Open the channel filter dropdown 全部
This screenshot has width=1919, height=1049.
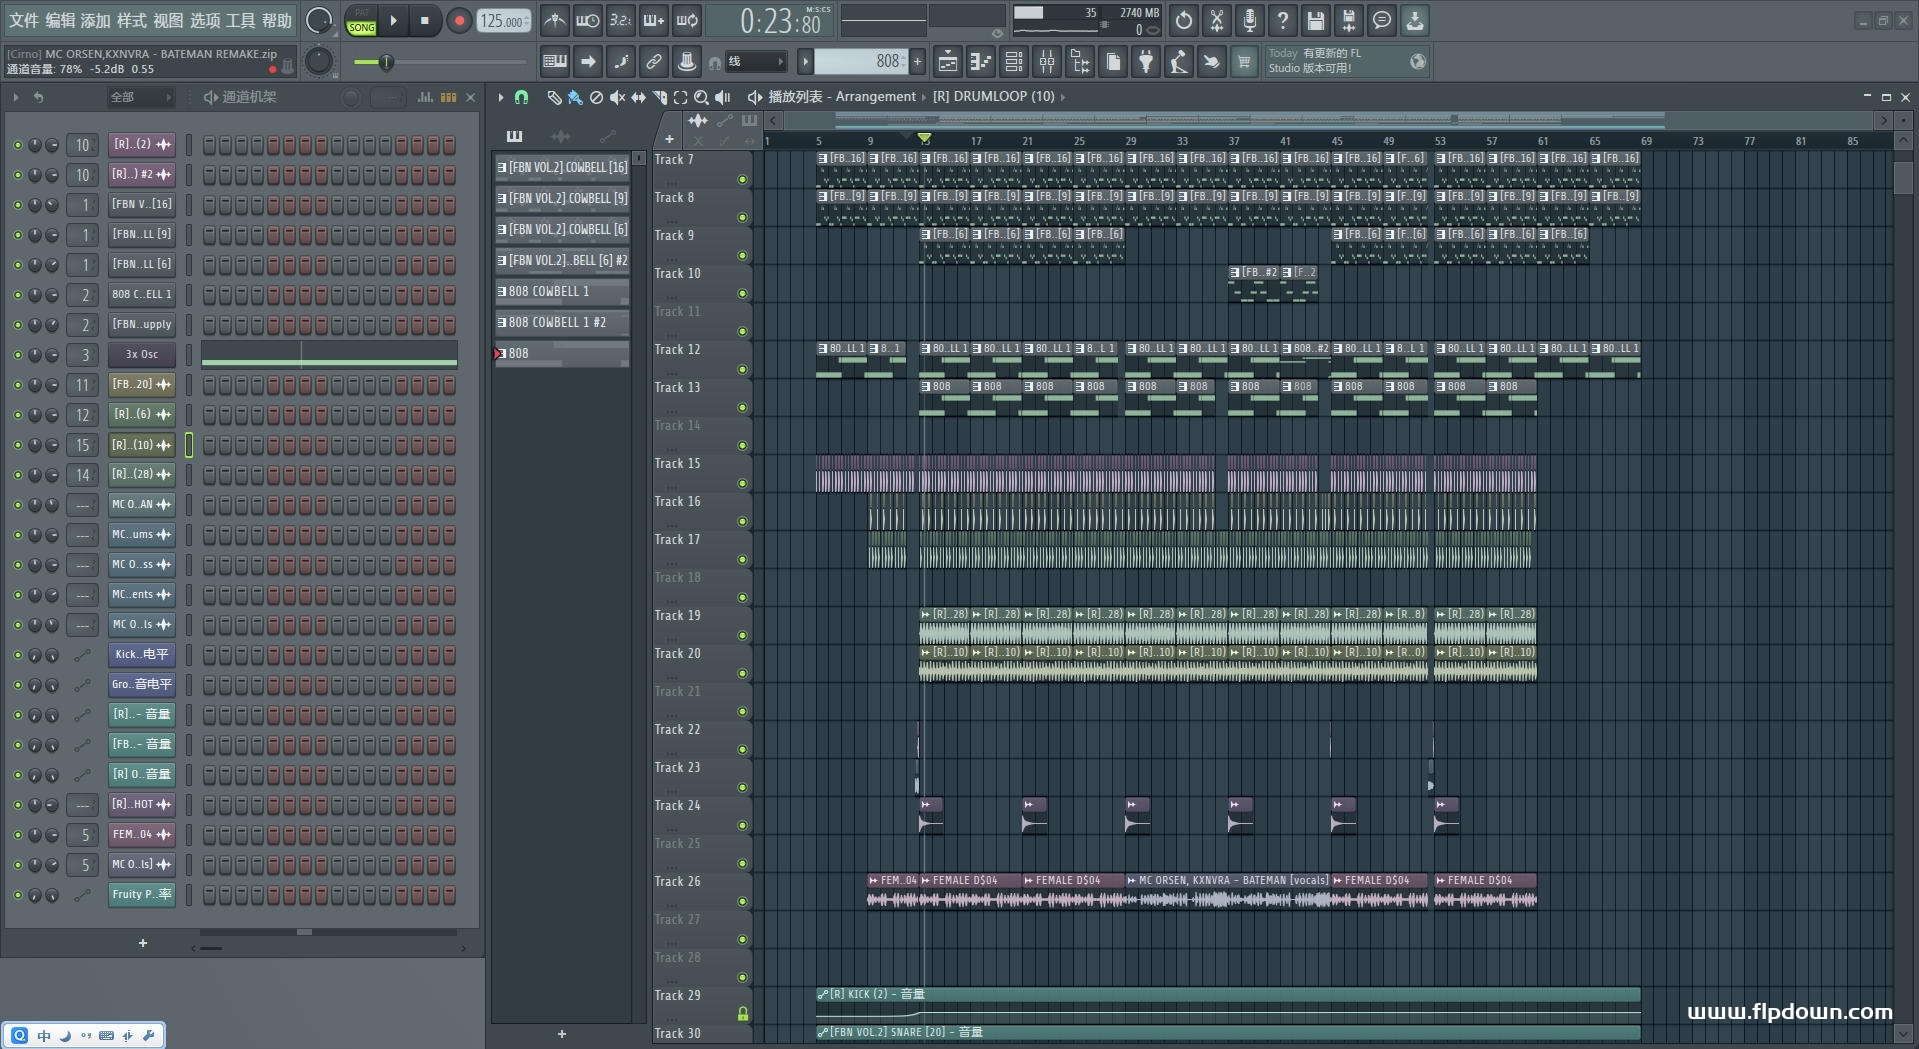[x=140, y=97]
